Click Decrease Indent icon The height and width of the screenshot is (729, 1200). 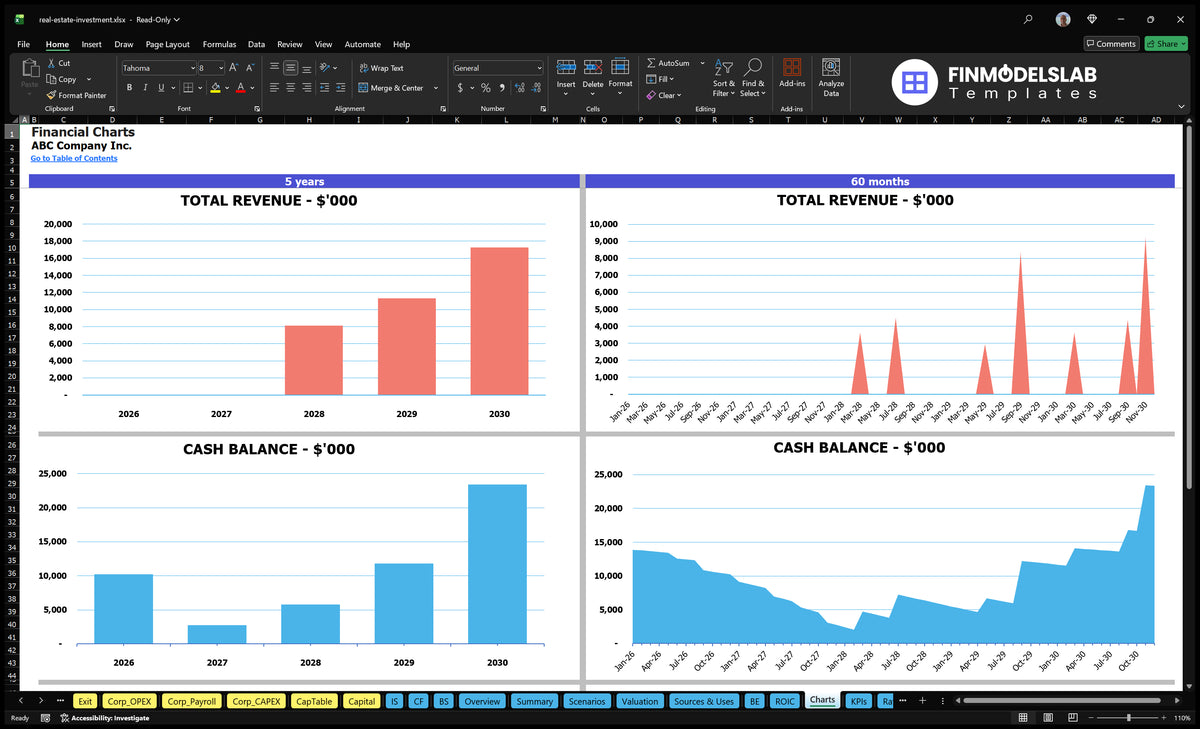coord(327,88)
